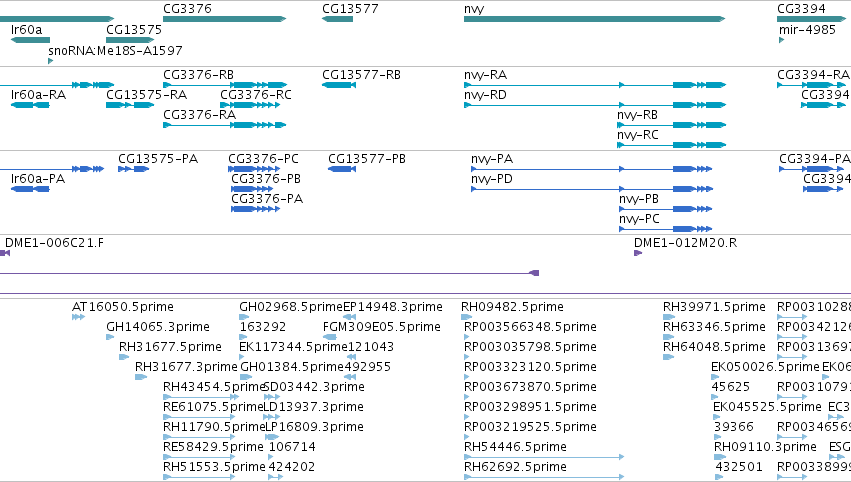Select transcript nvy-RB
851x482 pixels.
click(x=671, y=125)
